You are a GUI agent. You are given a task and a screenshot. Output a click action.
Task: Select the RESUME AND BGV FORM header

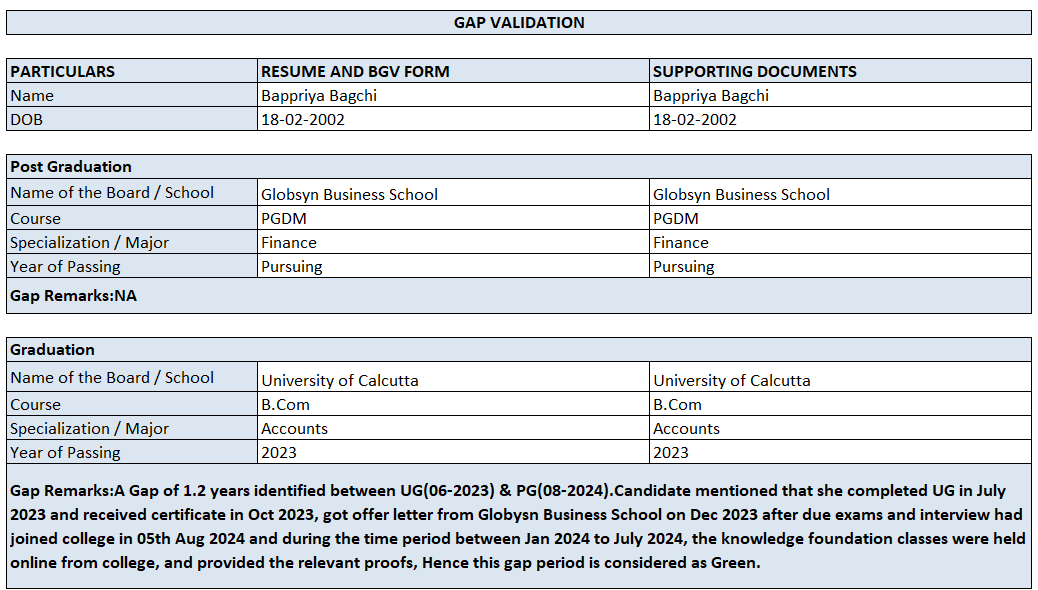355,71
